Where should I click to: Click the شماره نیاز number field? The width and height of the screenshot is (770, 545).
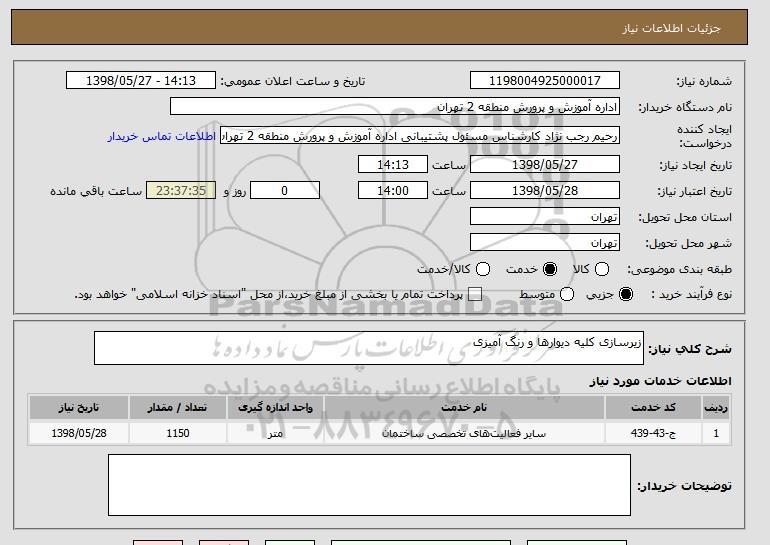click(545, 81)
